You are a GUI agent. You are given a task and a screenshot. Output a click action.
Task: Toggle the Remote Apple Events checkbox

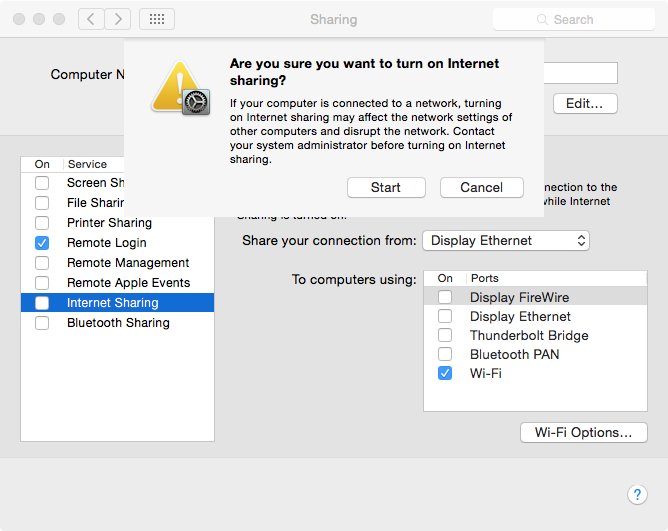(x=42, y=283)
